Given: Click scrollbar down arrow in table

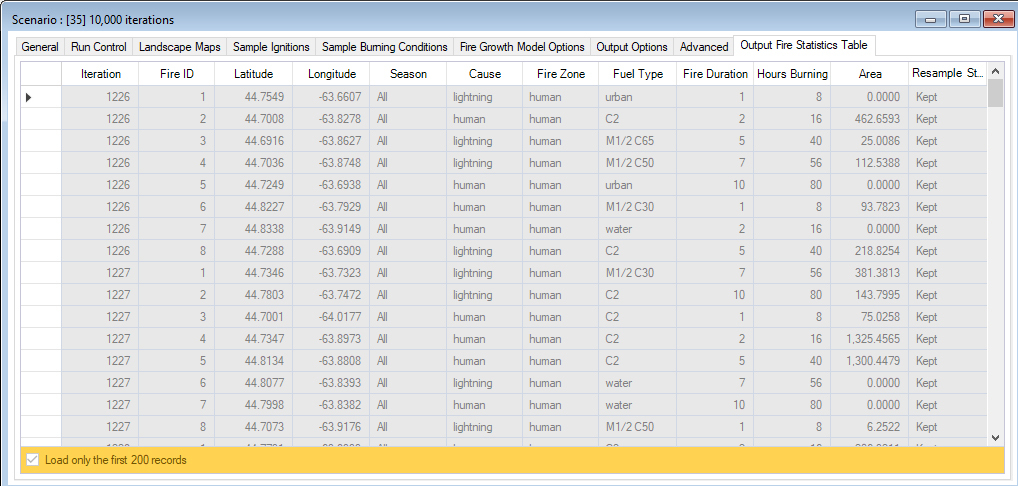Looking at the screenshot, I should point(995,438).
